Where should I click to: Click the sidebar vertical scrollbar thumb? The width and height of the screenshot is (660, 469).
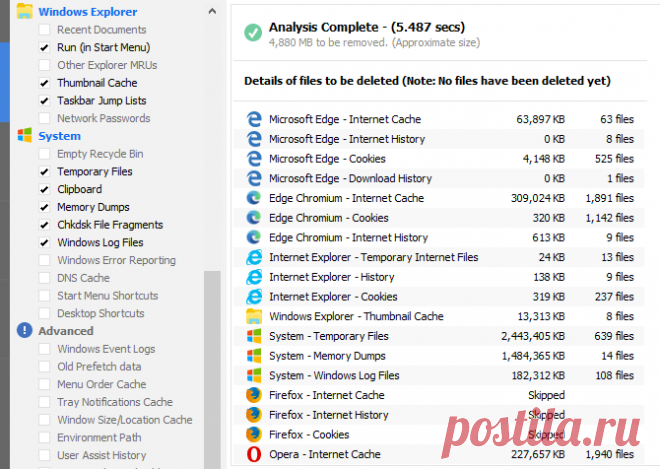click(212, 370)
